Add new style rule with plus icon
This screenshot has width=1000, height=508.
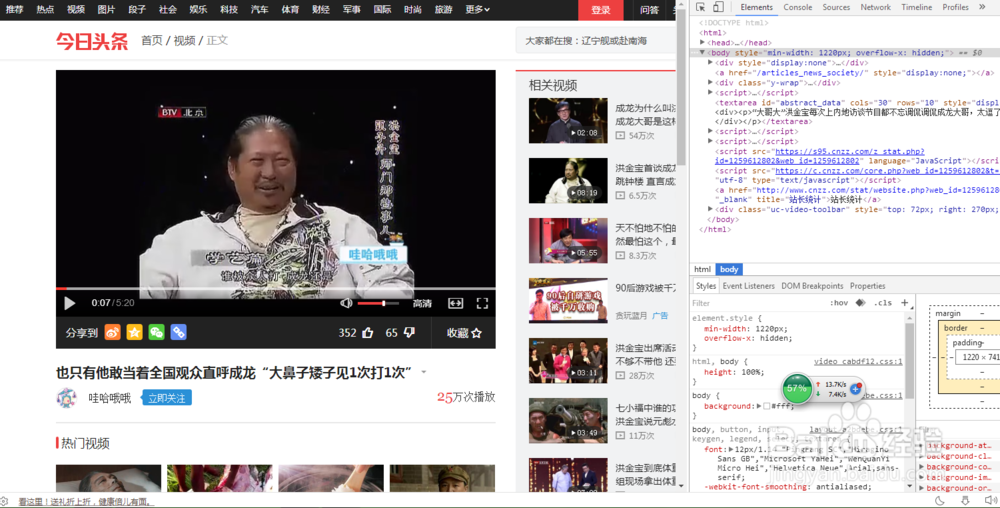tap(904, 303)
